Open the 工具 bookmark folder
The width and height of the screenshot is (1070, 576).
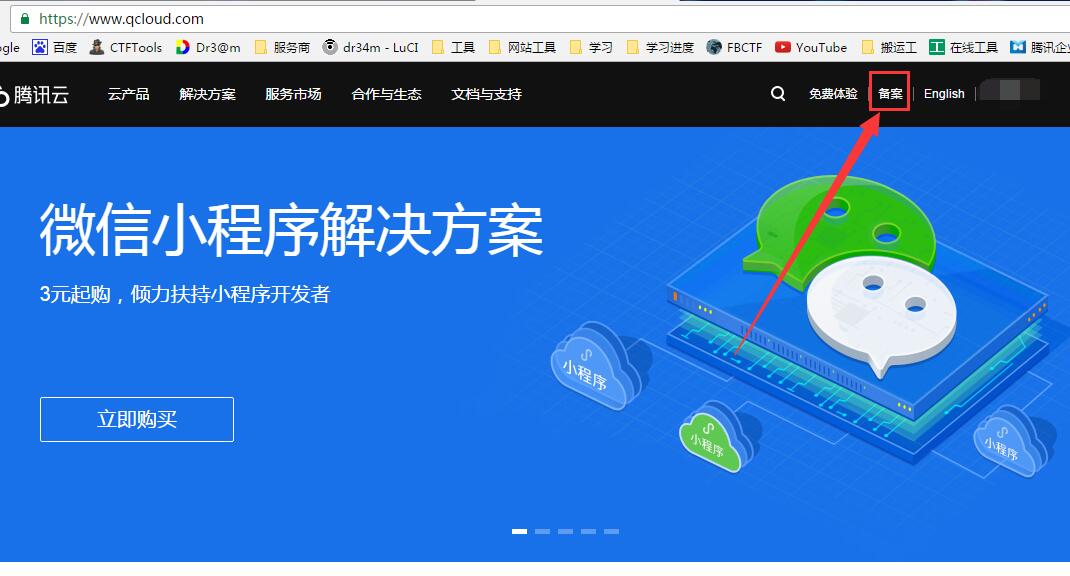(x=453, y=47)
